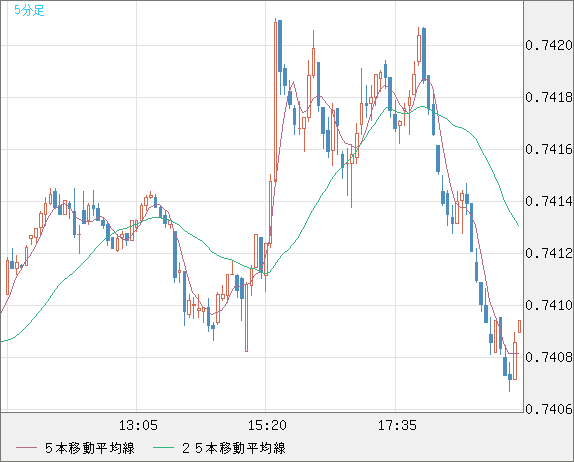The image size is (574, 462).
Task: Click the 13:05 time axis label
Action: coord(138,425)
